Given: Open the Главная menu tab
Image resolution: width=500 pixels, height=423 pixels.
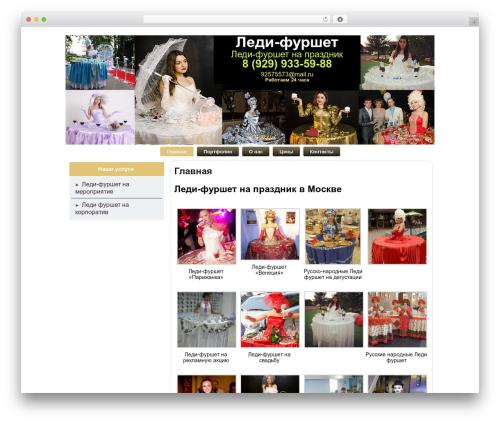Looking at the screenshot, I should tap(177, 152).
